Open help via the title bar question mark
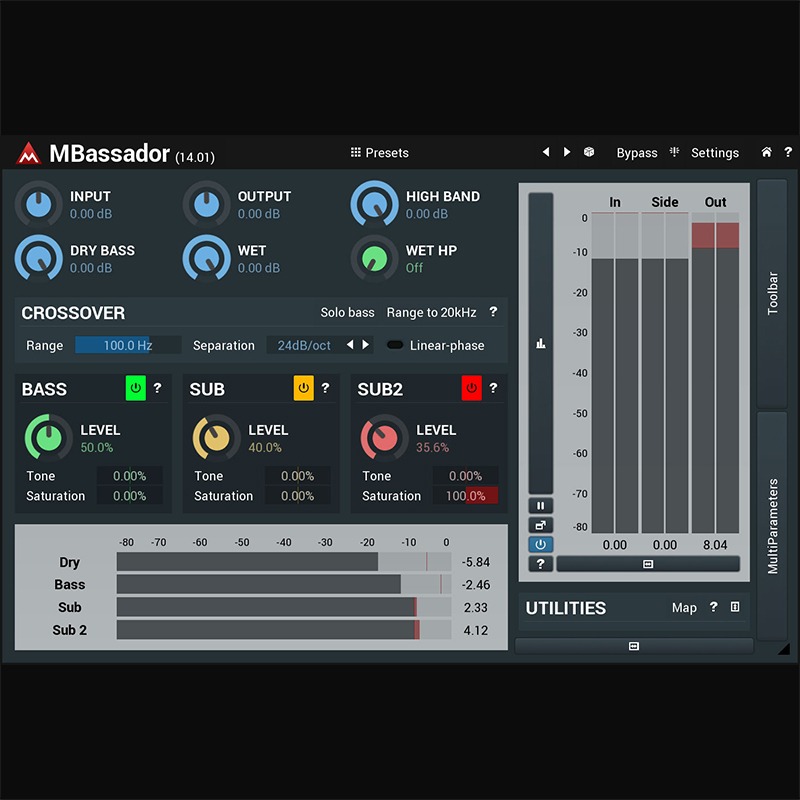Screen dimensions: 800x800 pos(788,152)
